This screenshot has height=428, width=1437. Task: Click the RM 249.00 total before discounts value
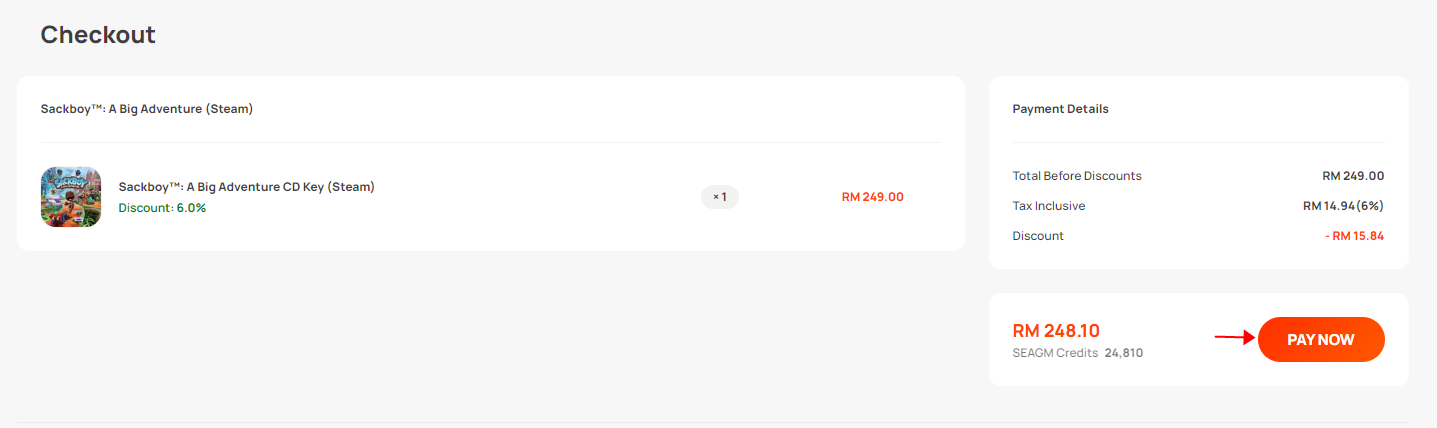tap(1353, 176)
